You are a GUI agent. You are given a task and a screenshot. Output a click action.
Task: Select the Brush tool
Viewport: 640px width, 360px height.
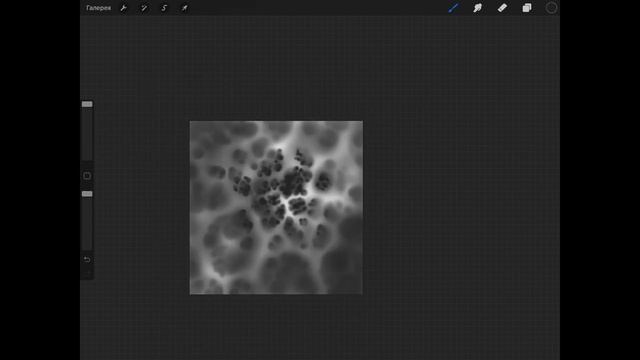pyautogui.click(x=453, y=8)
